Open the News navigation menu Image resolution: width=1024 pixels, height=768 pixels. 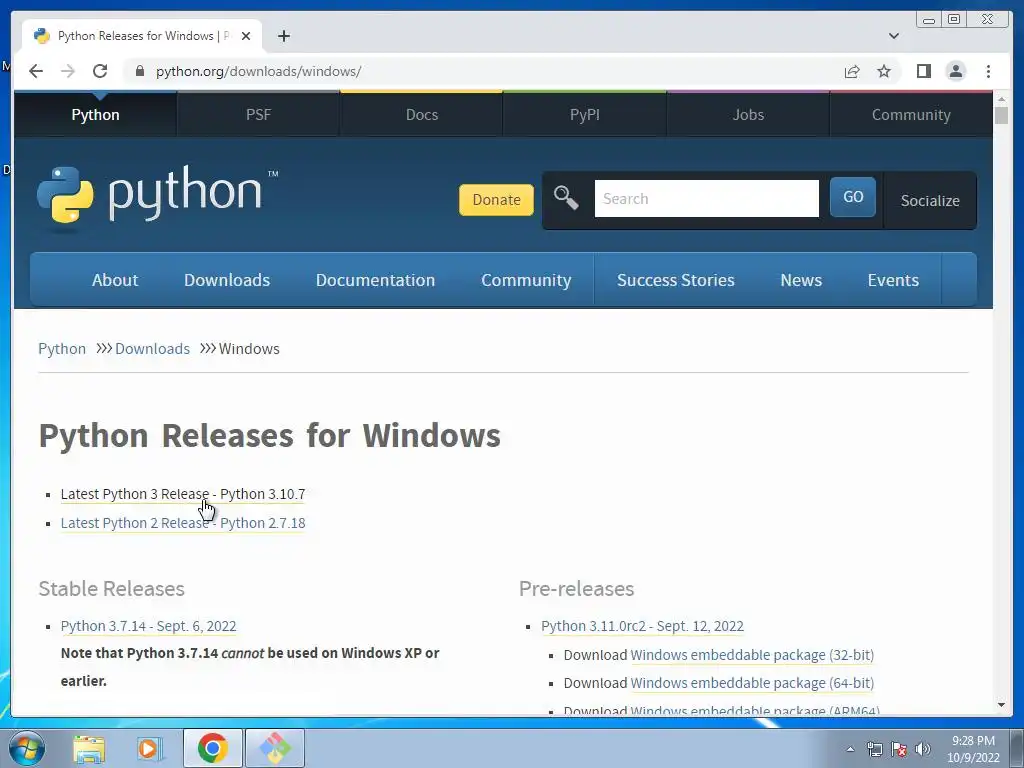tap(801, 280)
